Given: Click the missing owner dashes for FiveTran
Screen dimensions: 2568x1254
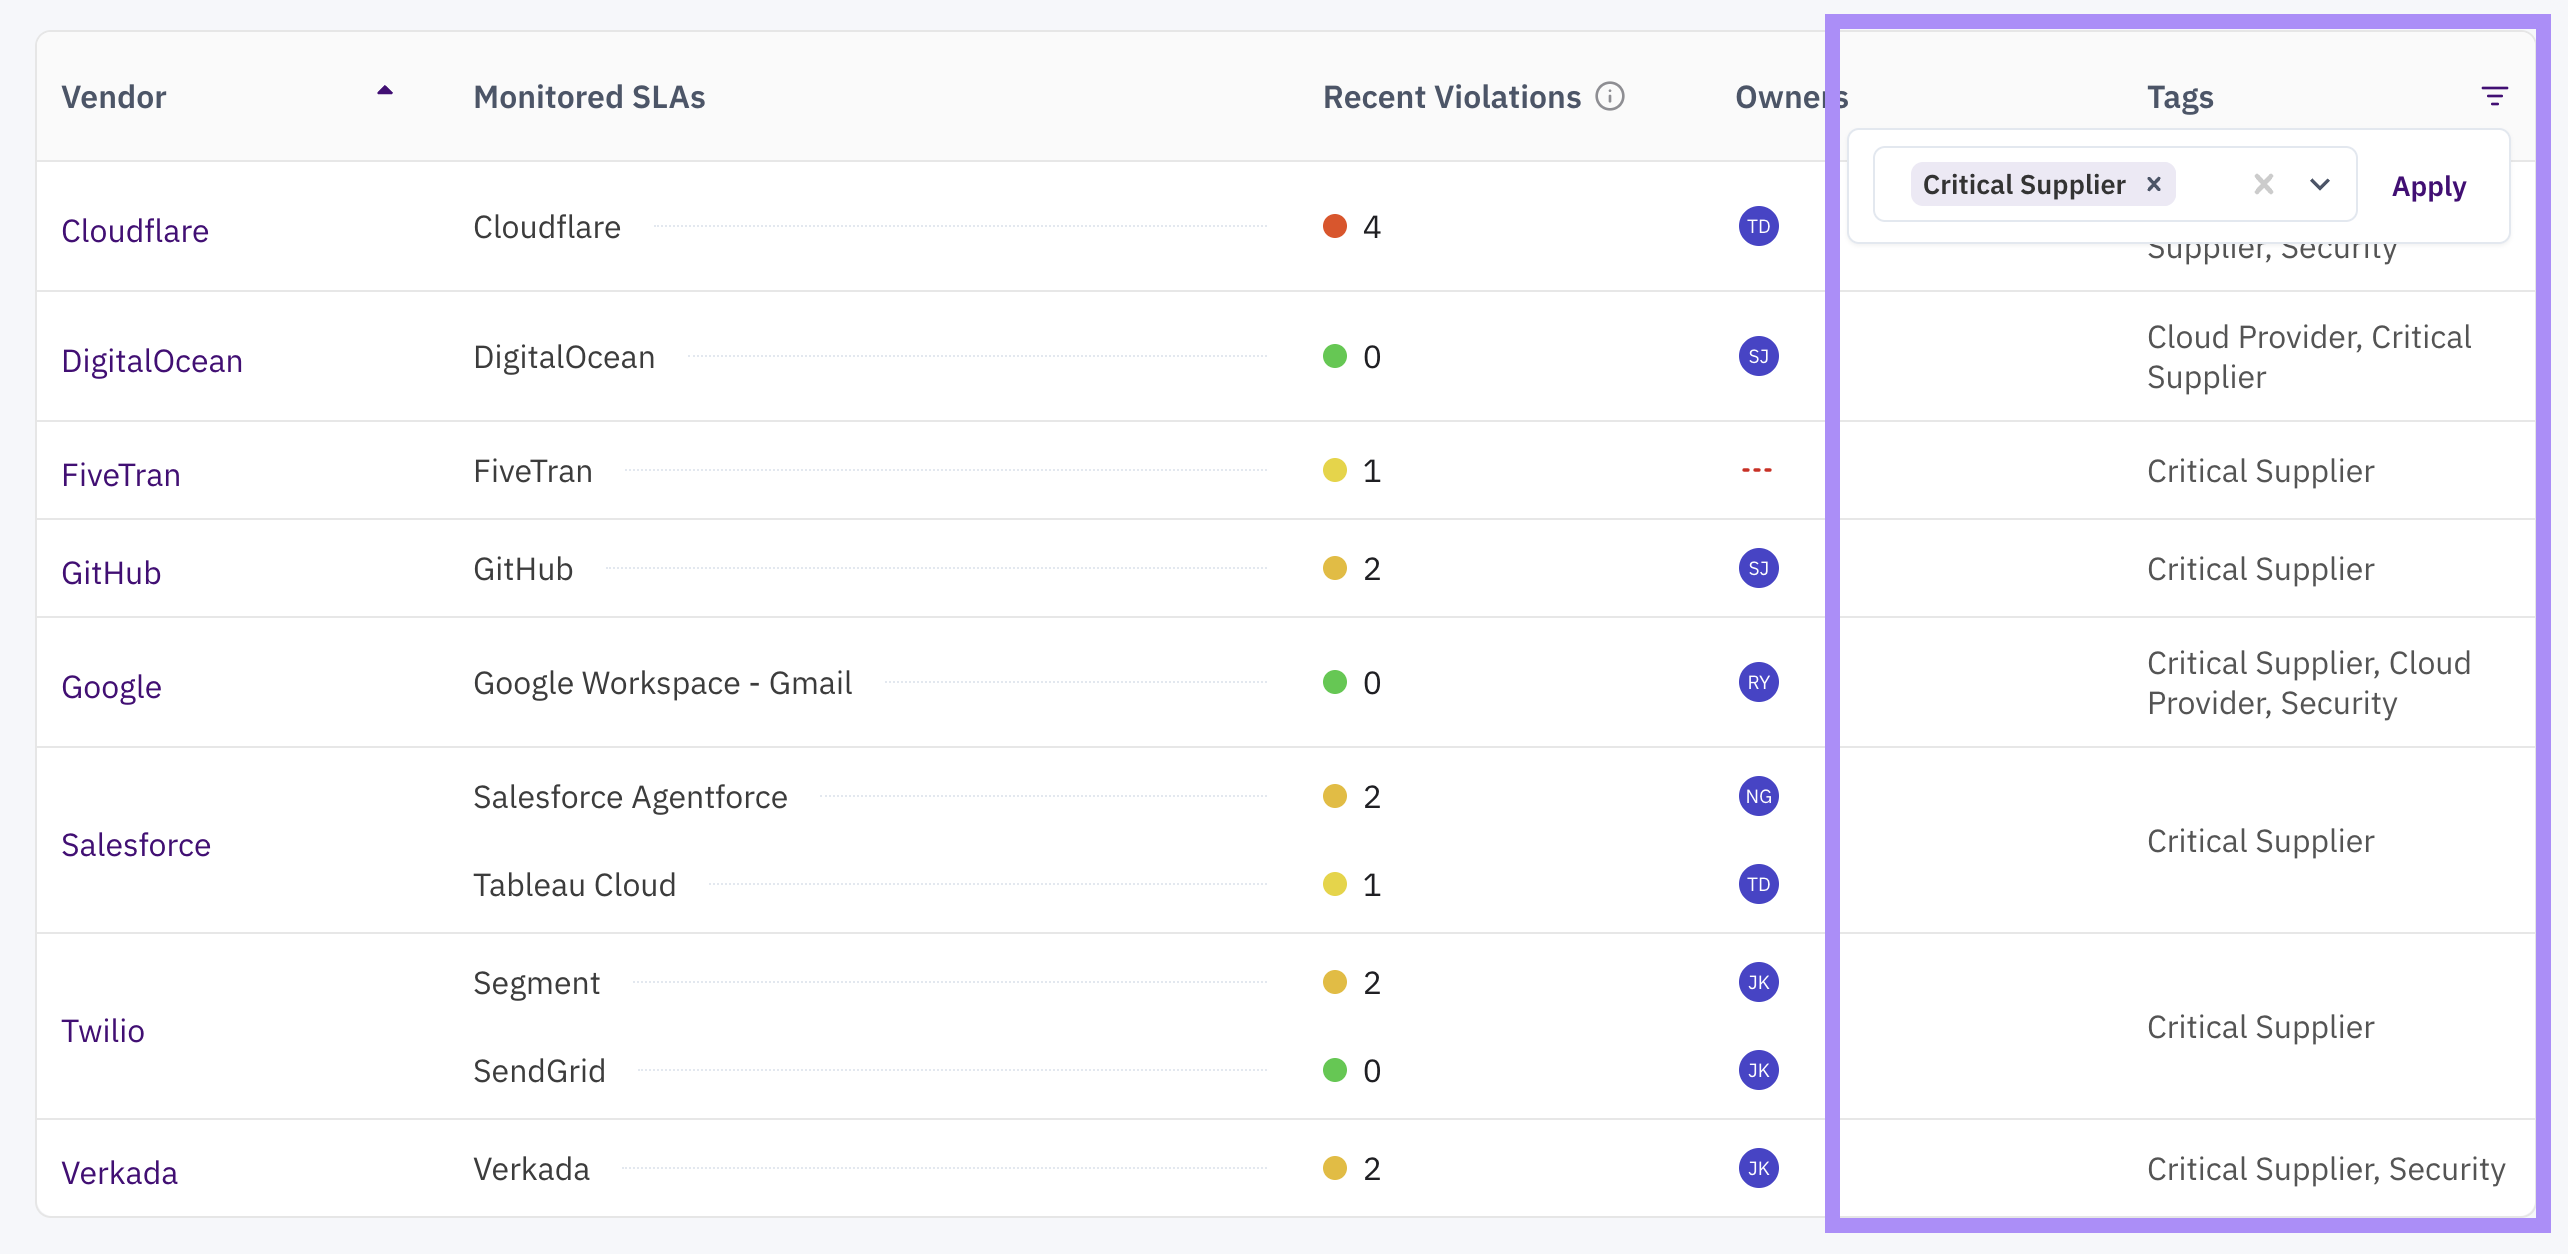Looking at the screenshot, I should [1756, 470].
